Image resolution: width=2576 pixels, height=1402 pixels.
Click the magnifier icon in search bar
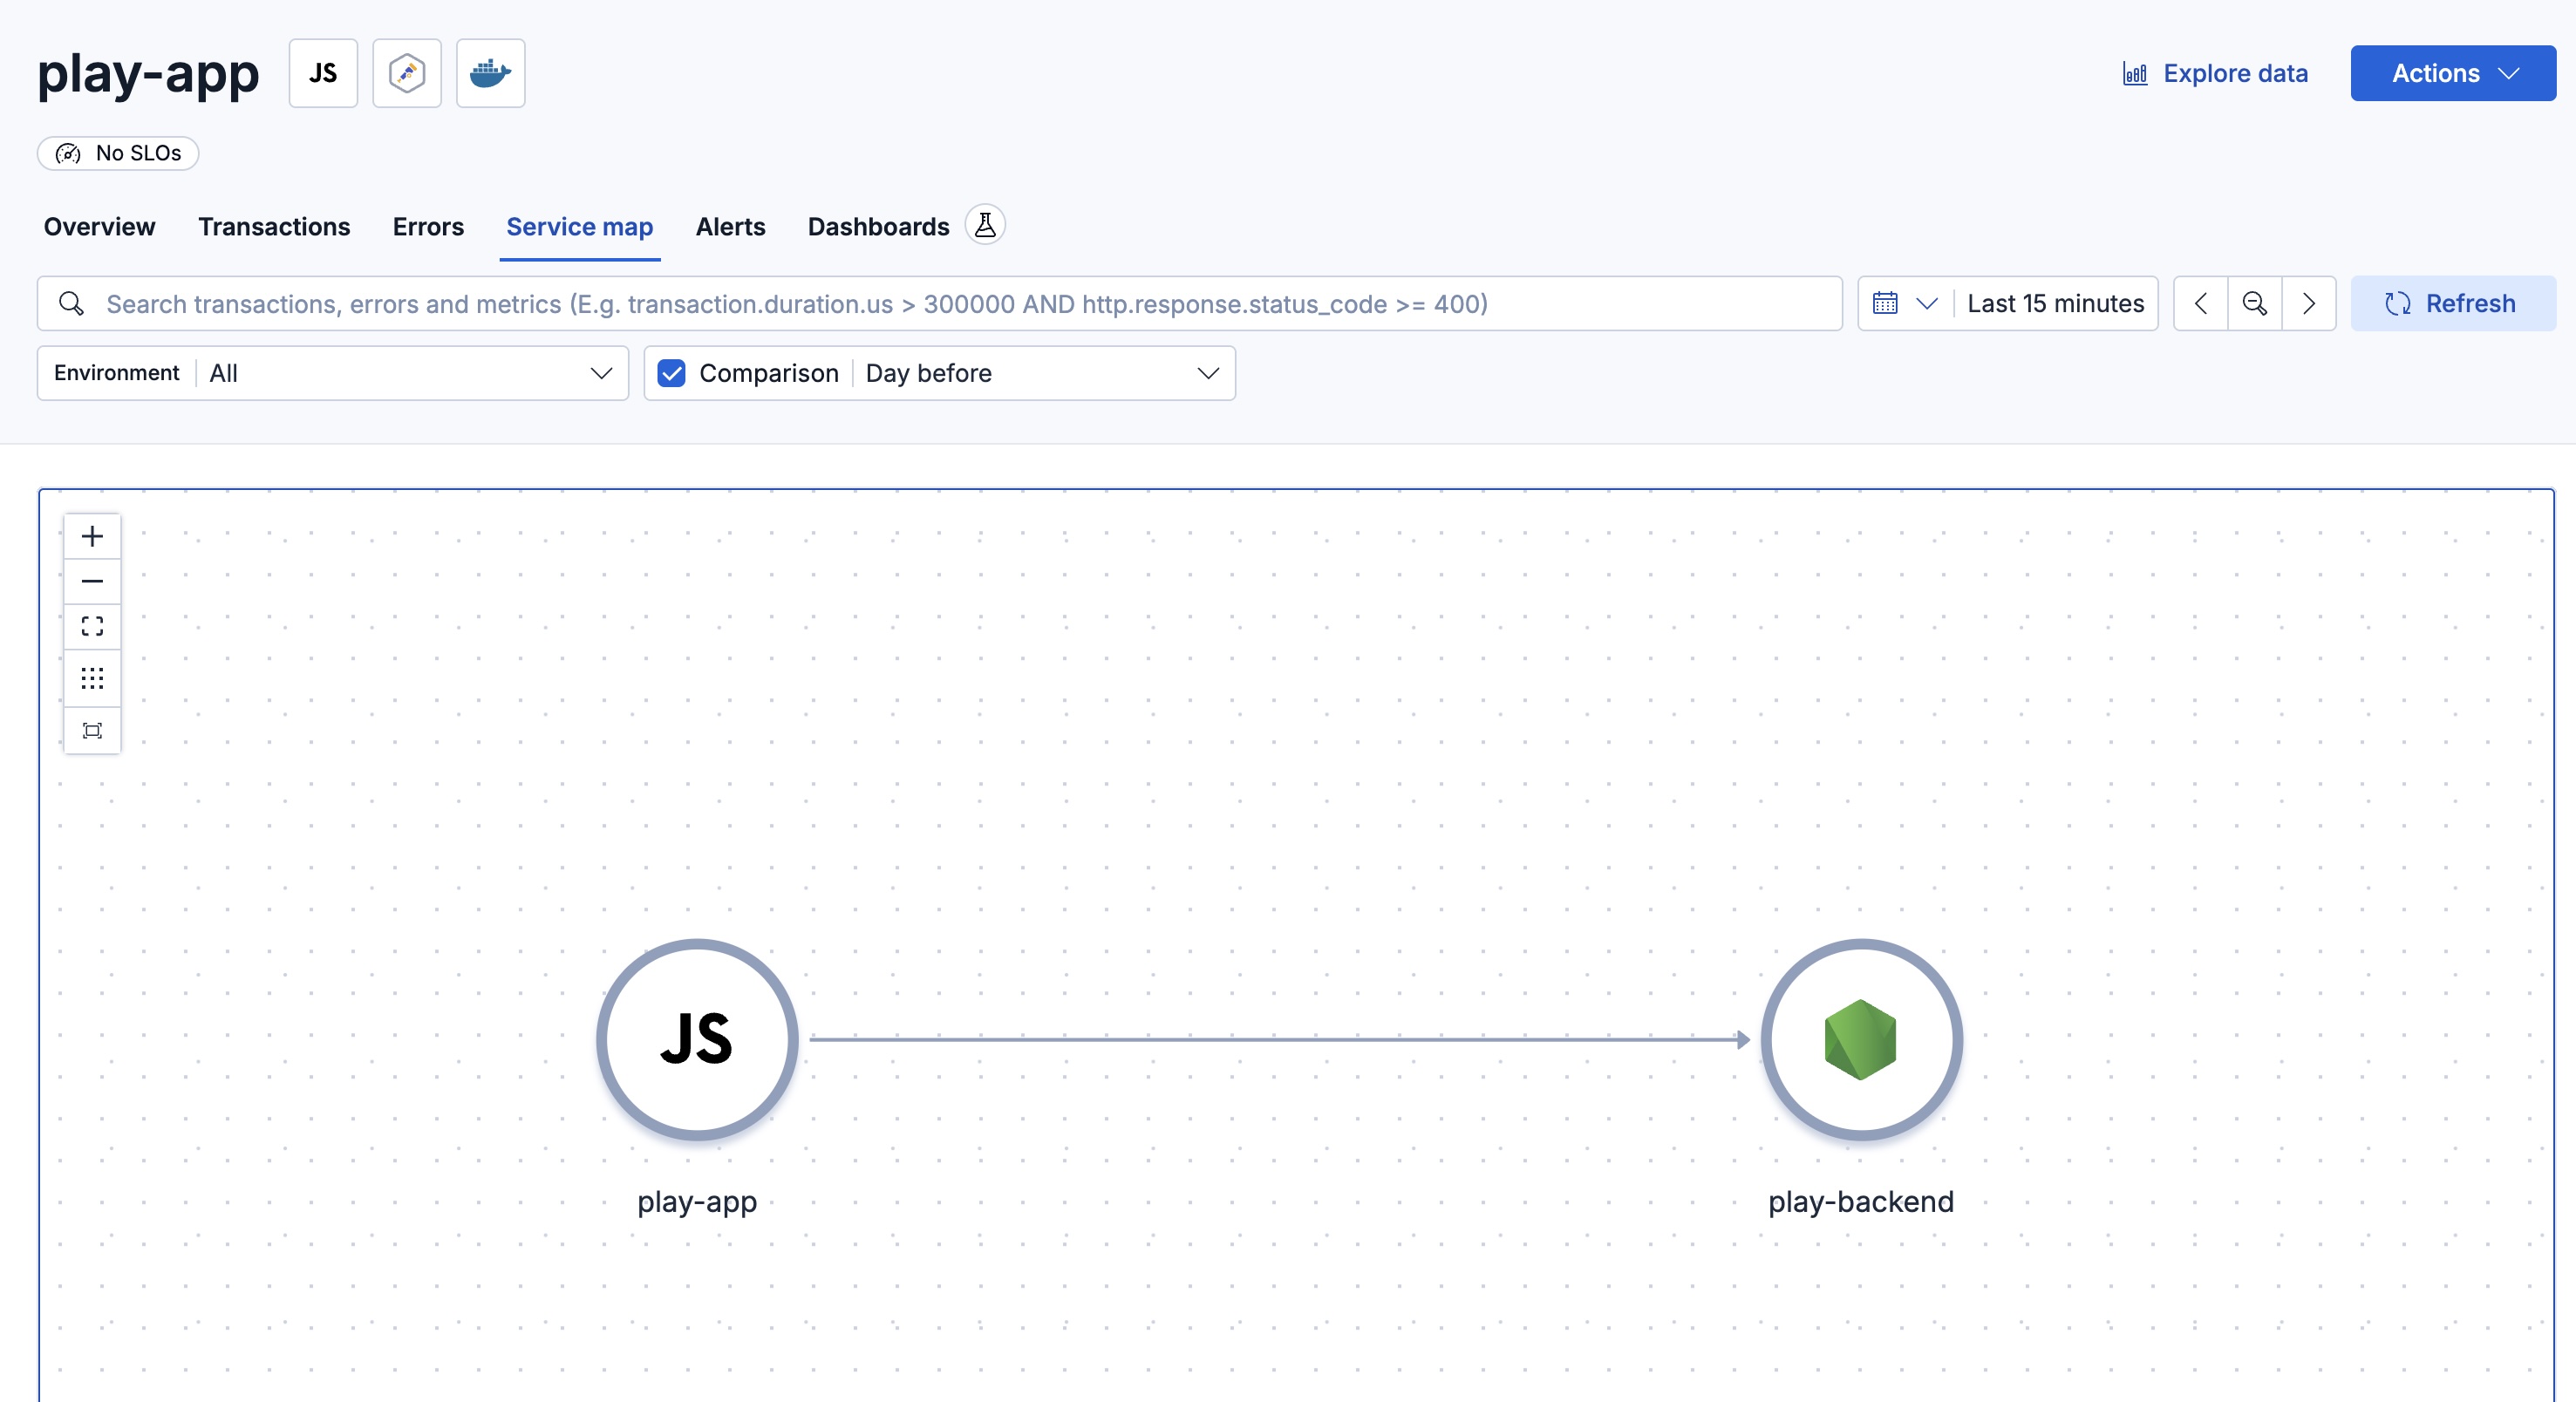(71, 304)
